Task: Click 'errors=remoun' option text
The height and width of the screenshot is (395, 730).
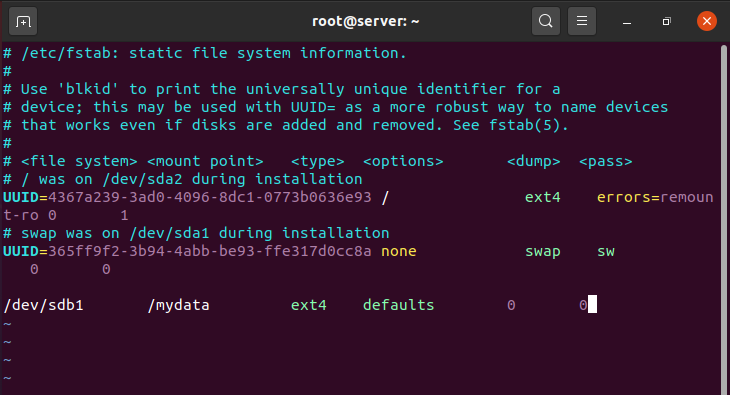Action: coord(655,197)
